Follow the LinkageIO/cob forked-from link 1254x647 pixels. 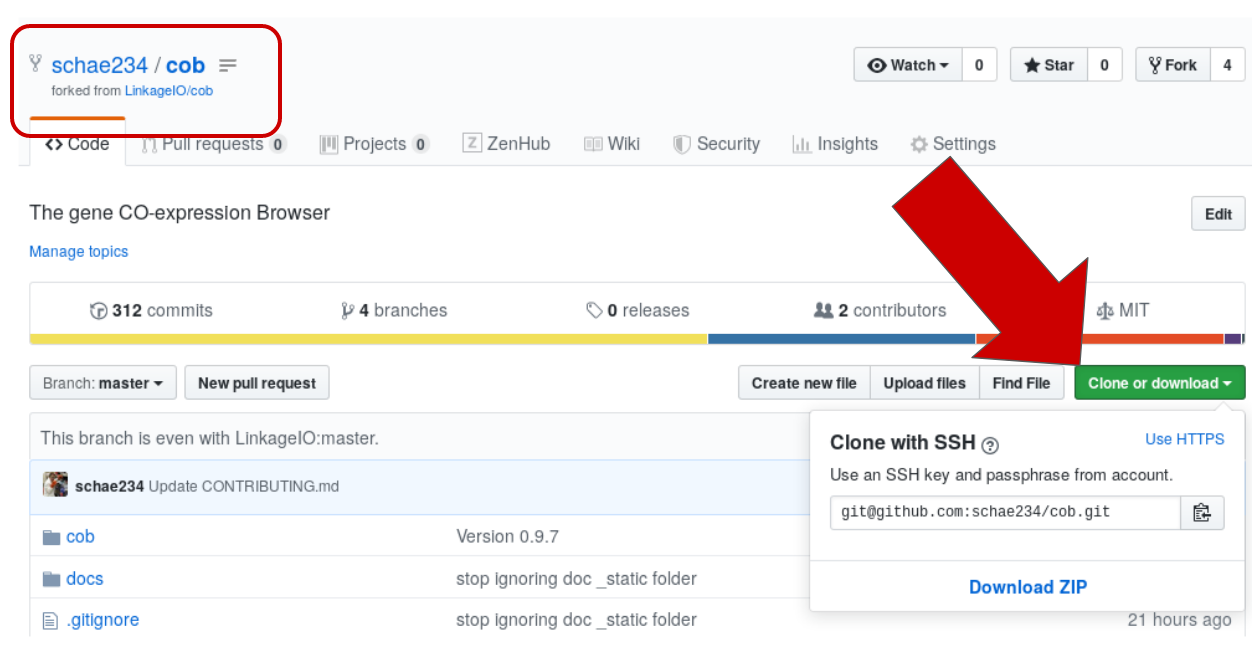tap(168, 90)
